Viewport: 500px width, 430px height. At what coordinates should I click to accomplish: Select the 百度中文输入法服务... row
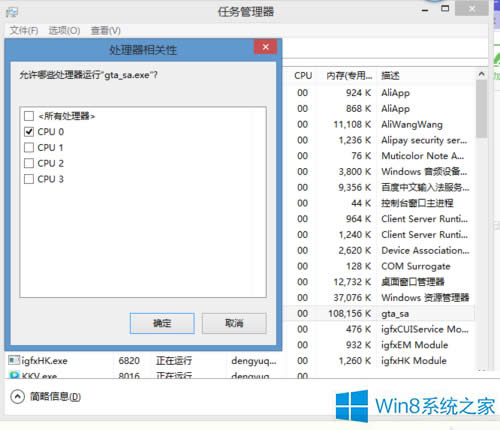pos(379,187)
